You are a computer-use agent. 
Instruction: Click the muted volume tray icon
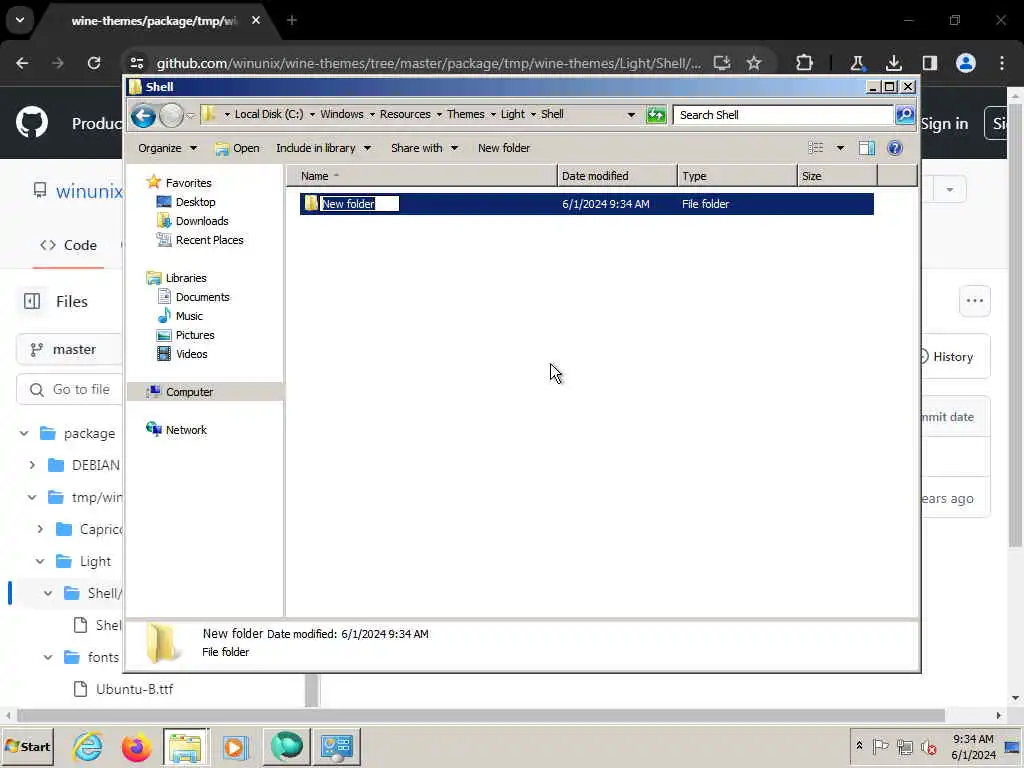(928, 746)
